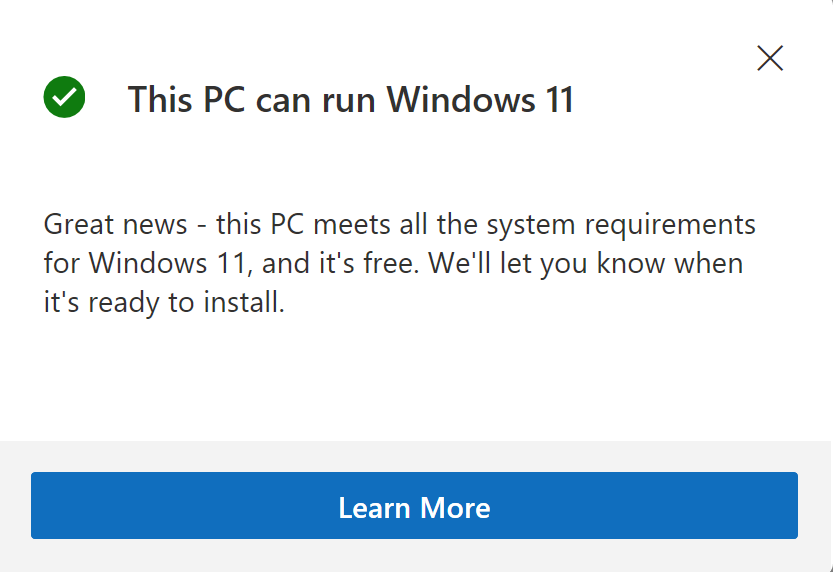The height and width of the screenshot is (572, 833).
Task: Click the "Windows 11" words in the heading
Action: click(481, 100)
